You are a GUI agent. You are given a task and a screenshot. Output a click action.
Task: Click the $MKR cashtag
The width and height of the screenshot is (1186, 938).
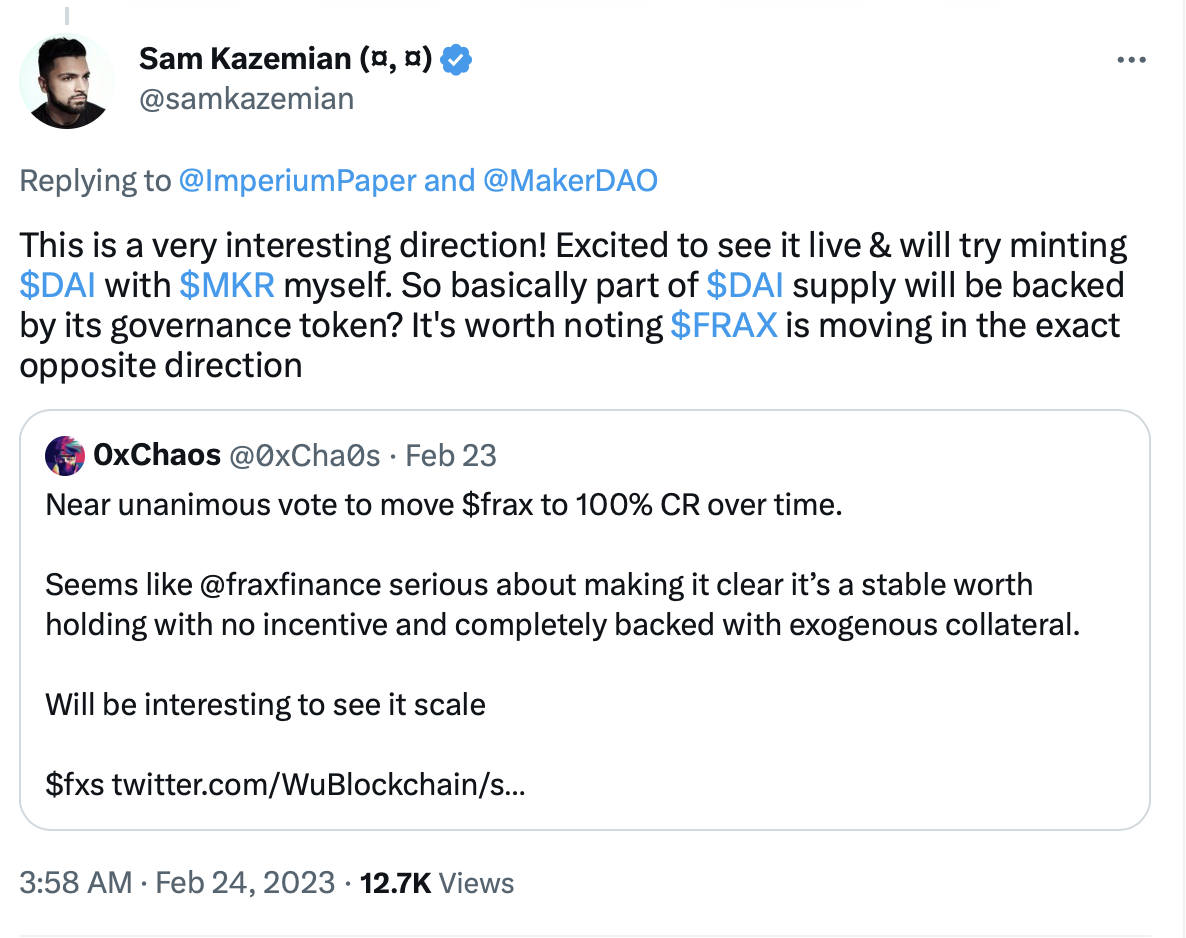pos(228,285)
